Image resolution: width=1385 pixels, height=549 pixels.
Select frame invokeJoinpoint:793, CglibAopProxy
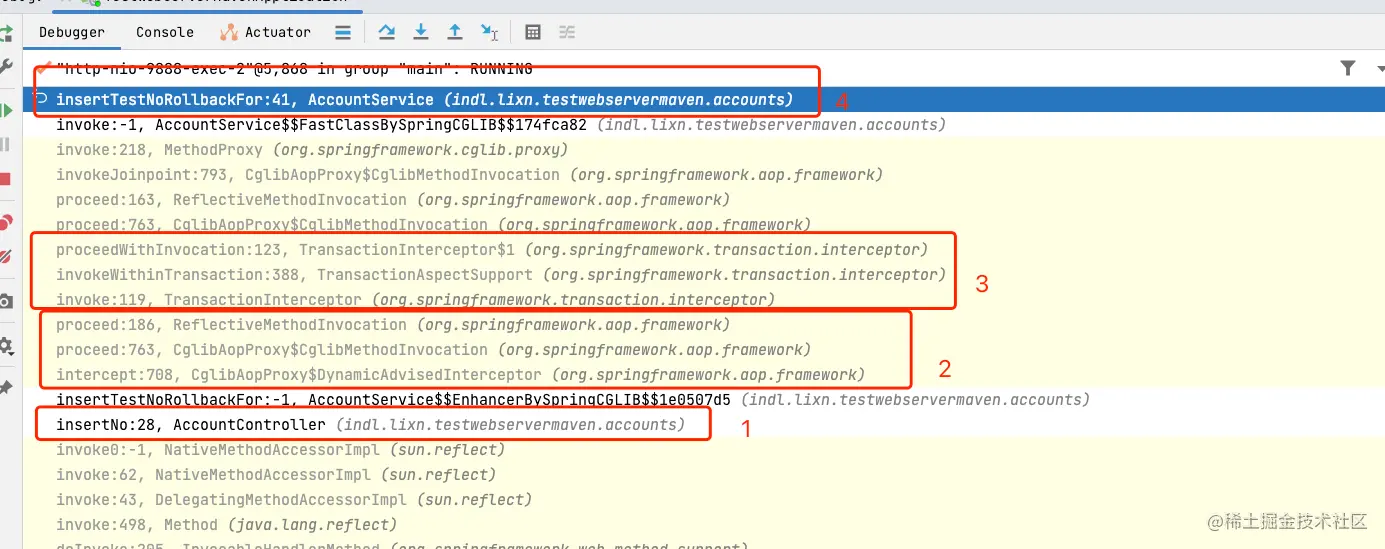click(704, 175)
